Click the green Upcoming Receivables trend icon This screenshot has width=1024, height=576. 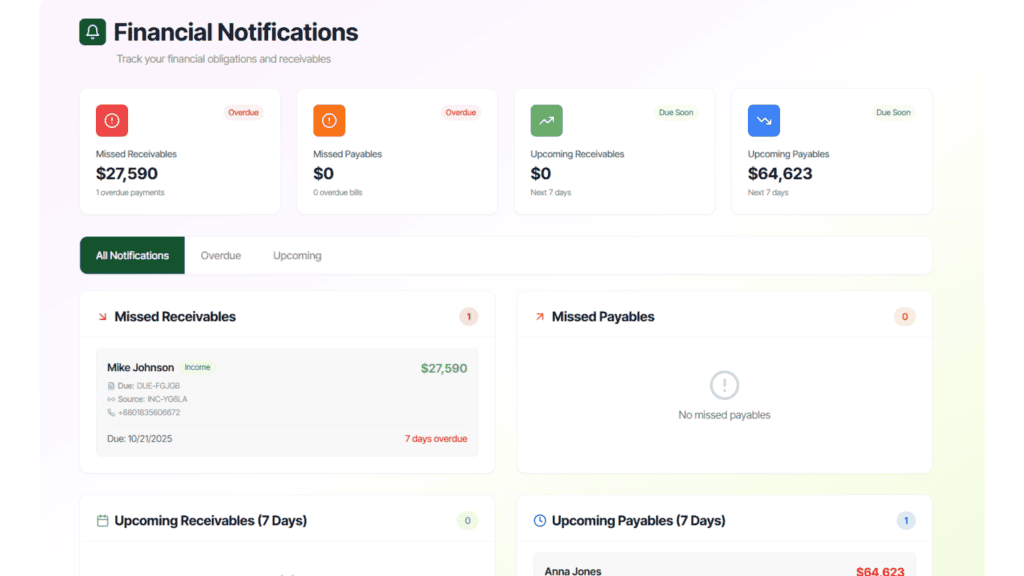546,121
